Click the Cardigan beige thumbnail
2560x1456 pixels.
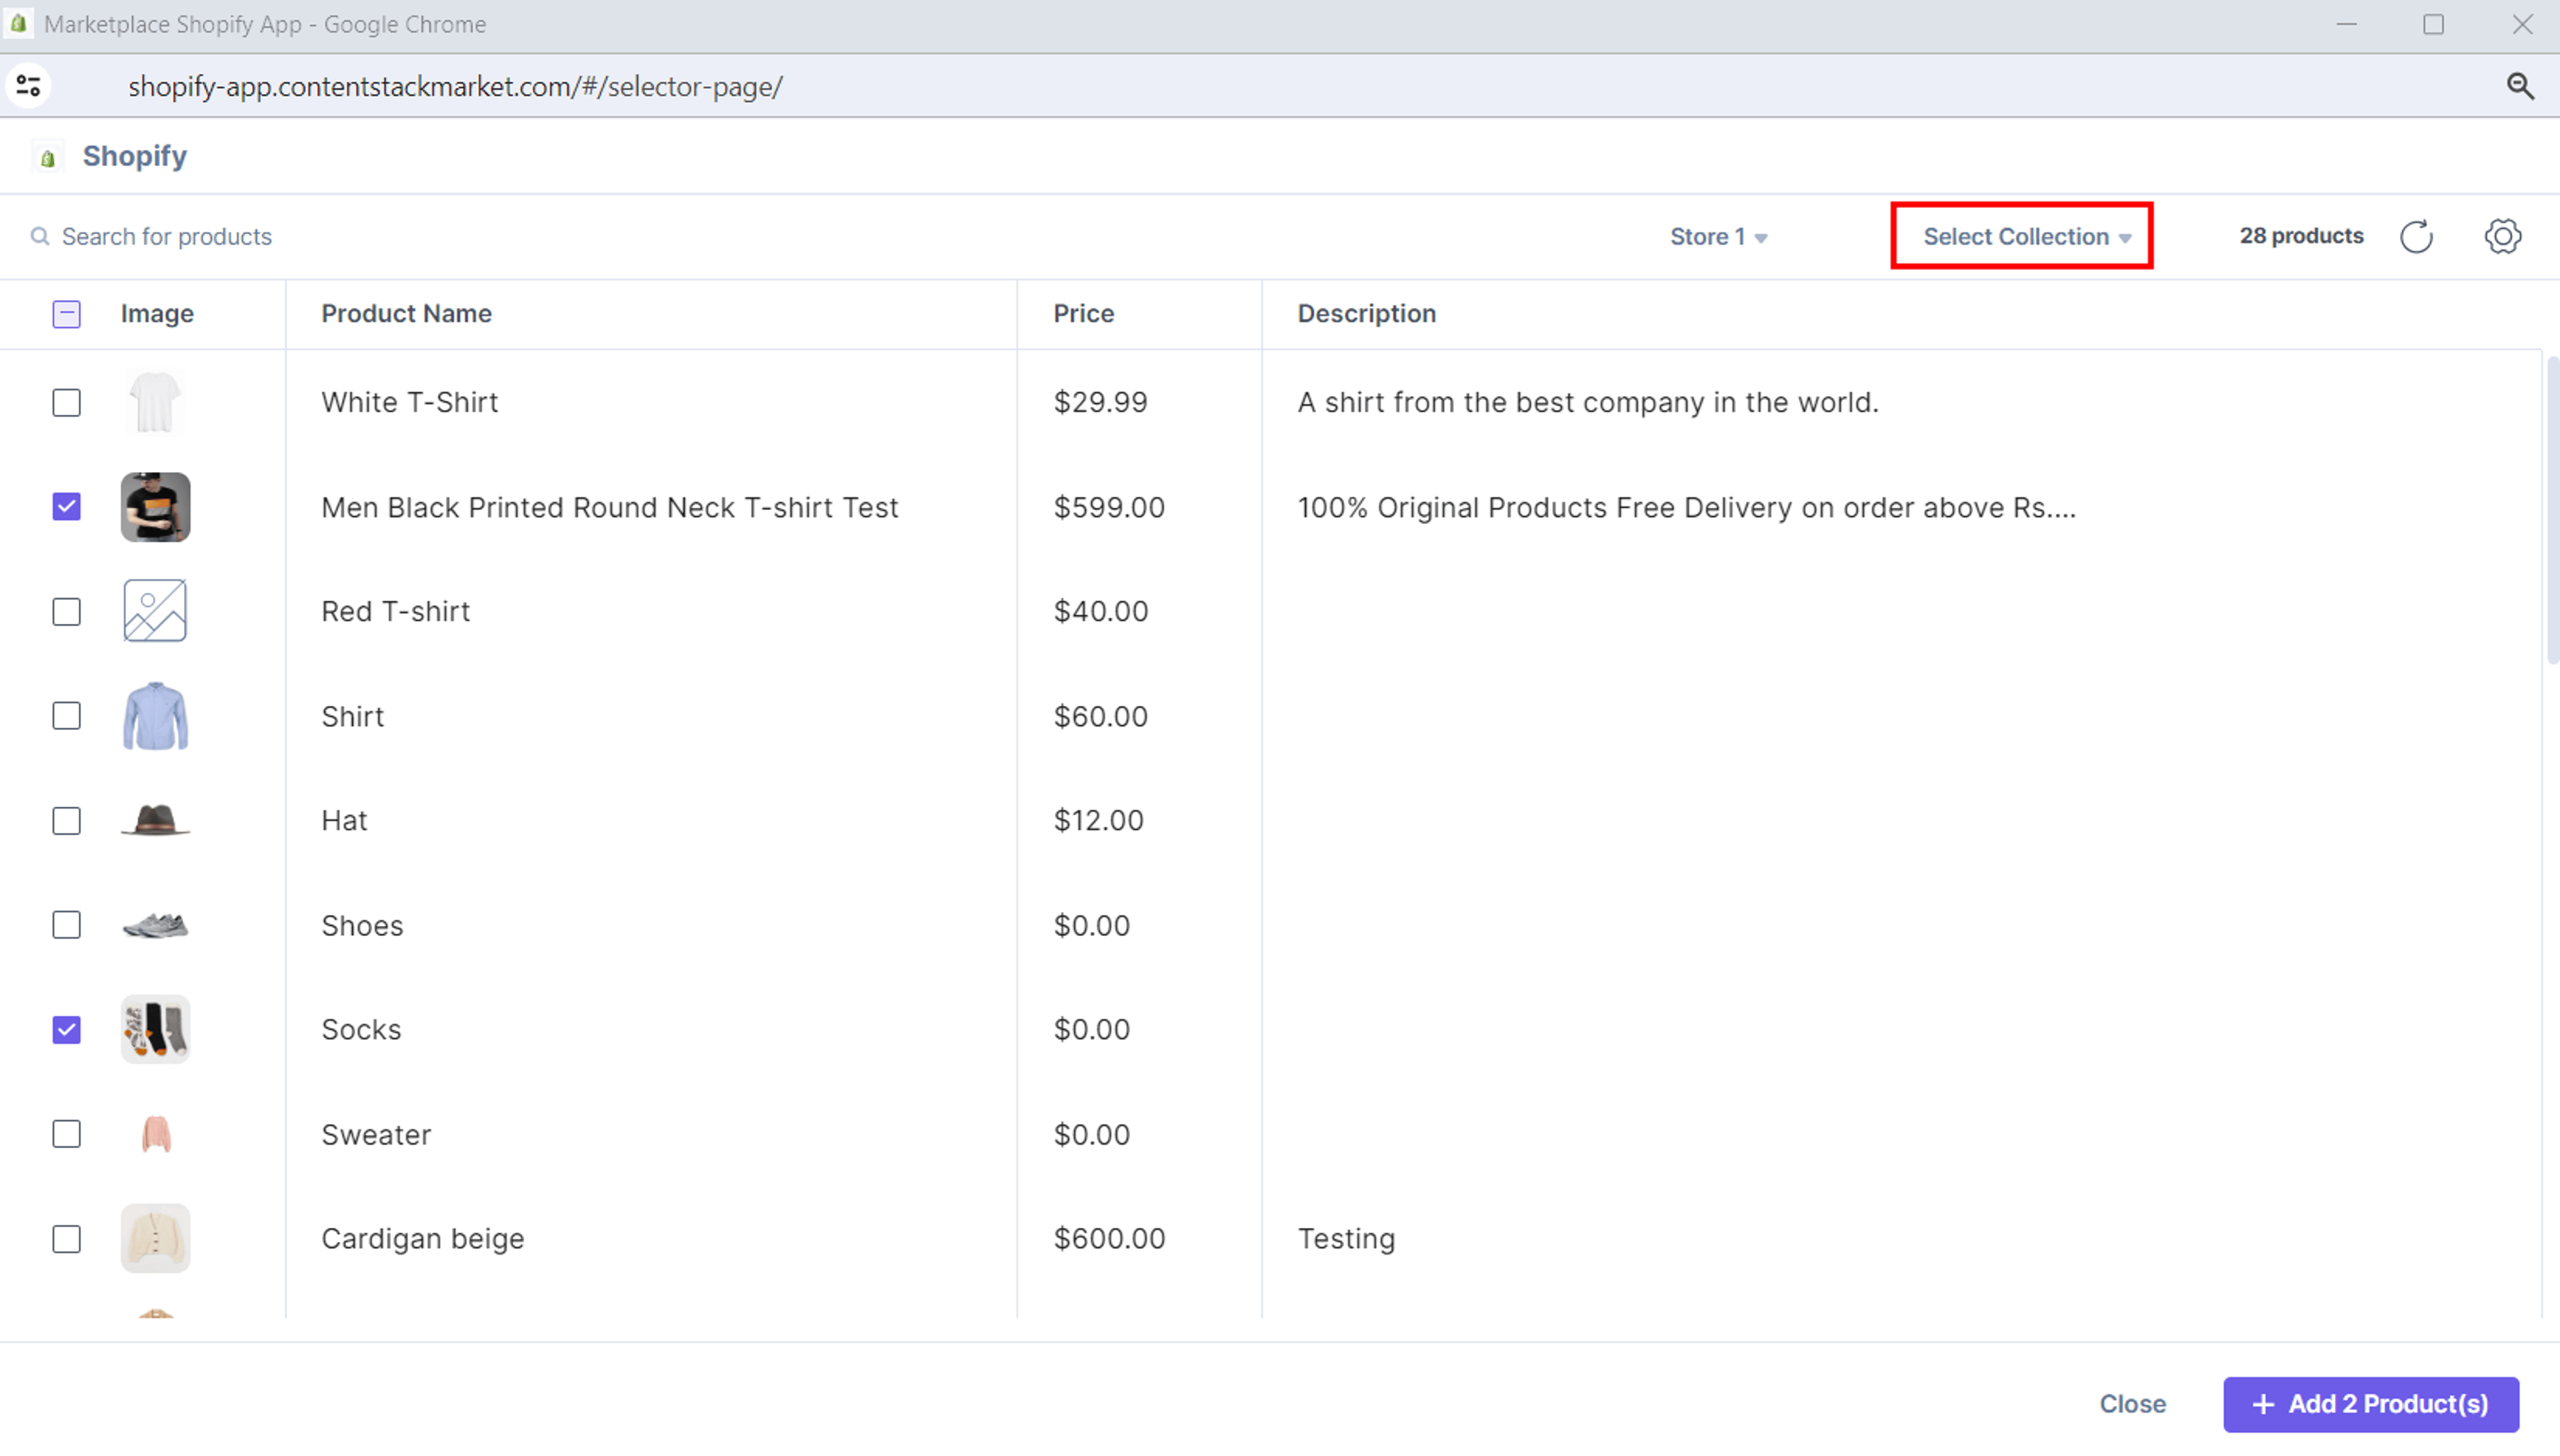point(155,1238)
